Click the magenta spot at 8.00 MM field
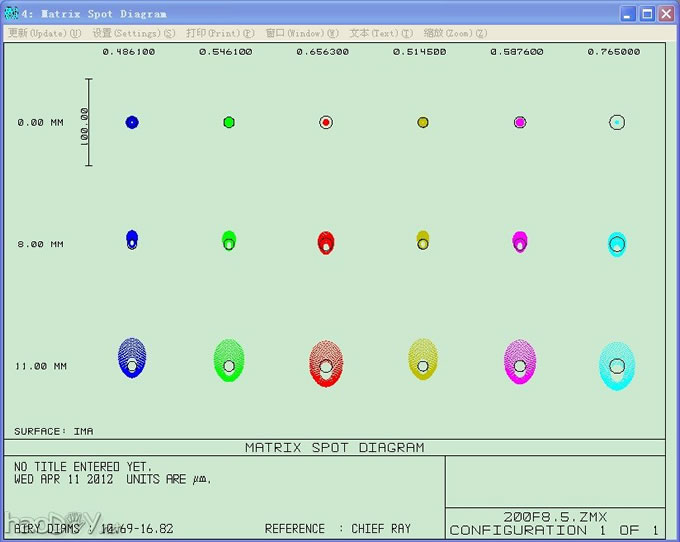Viewport: 680px width, 542px height. tap(520, 241)
